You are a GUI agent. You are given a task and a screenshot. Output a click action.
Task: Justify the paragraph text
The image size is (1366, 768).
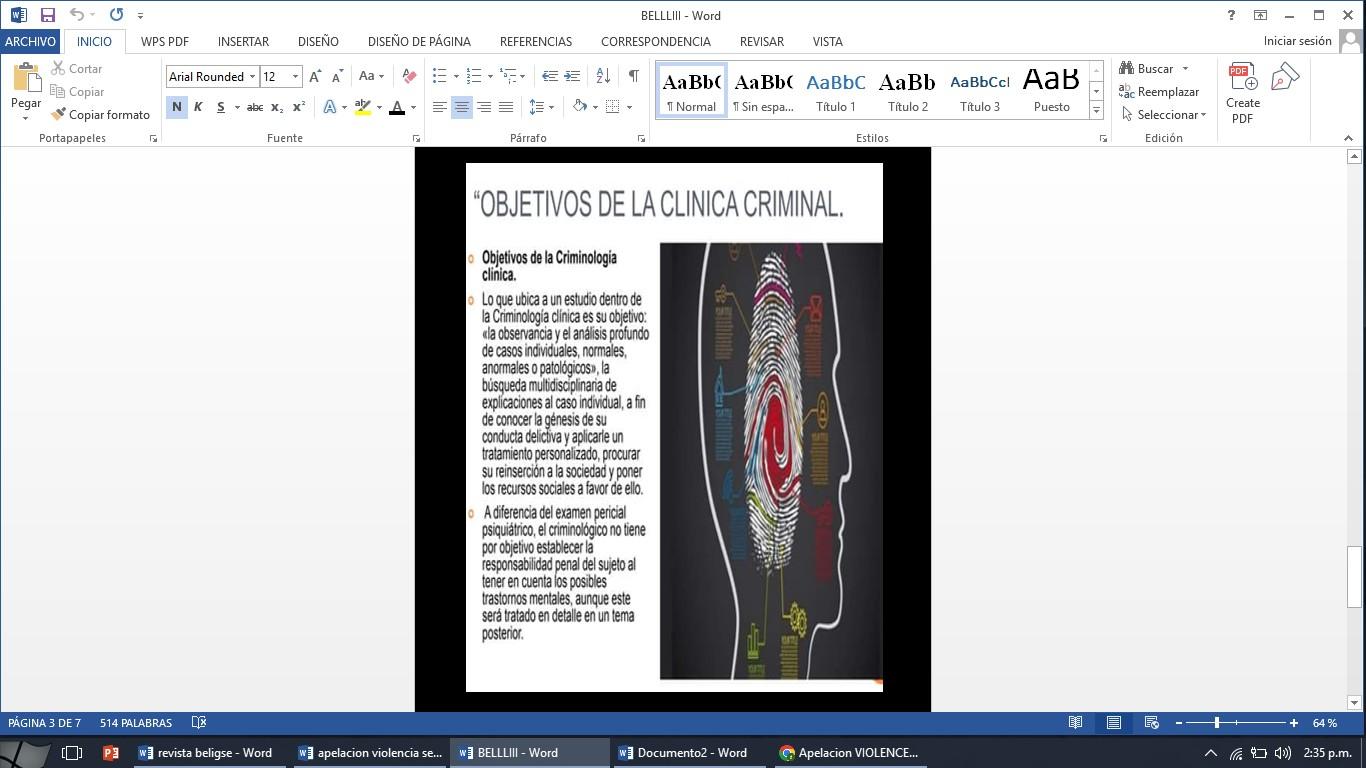coord(506,107)
